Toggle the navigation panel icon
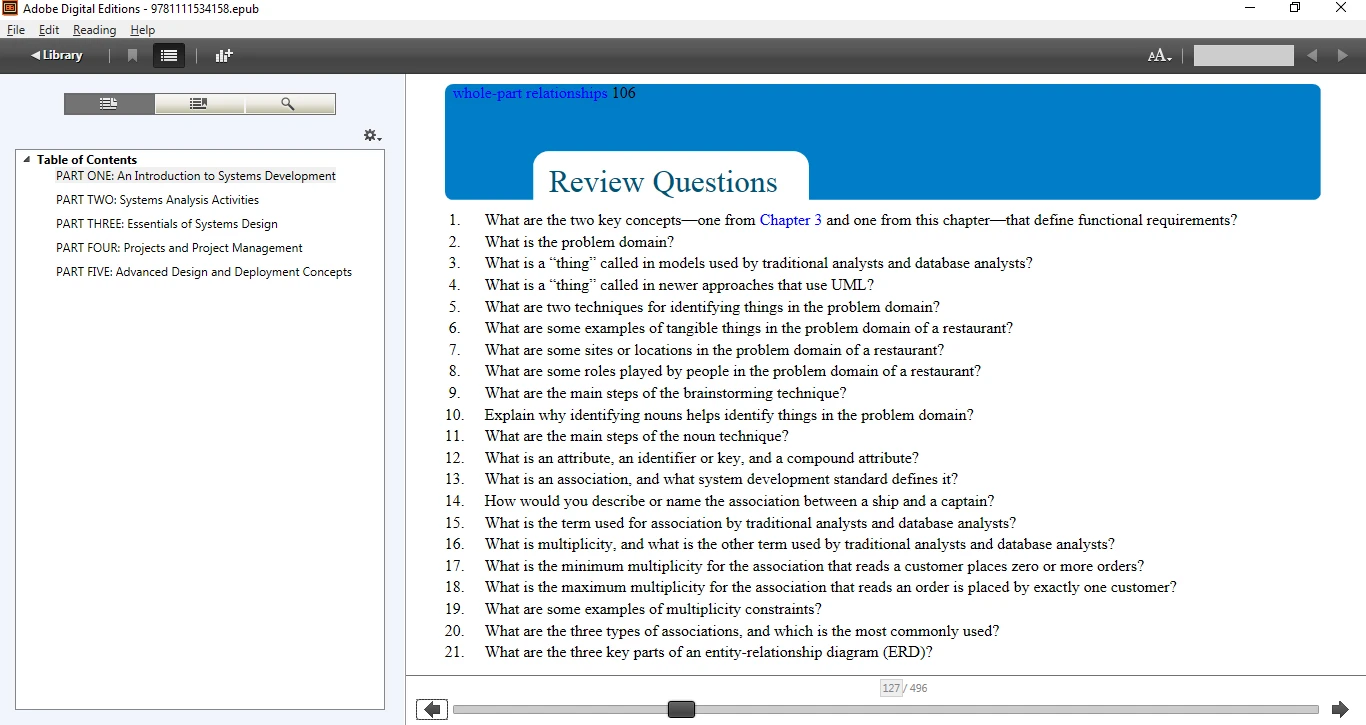1366x725 pixels. [169, 56]
